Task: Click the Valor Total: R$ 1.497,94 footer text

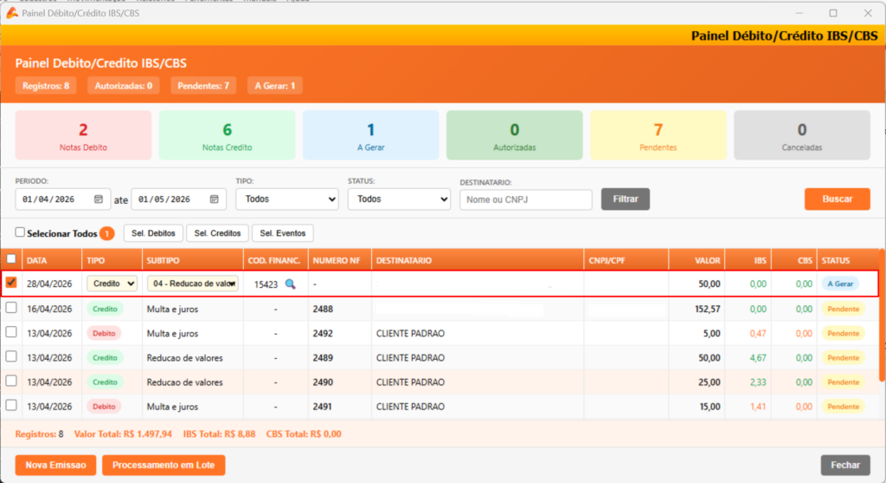Action: (x=123, y=434)
